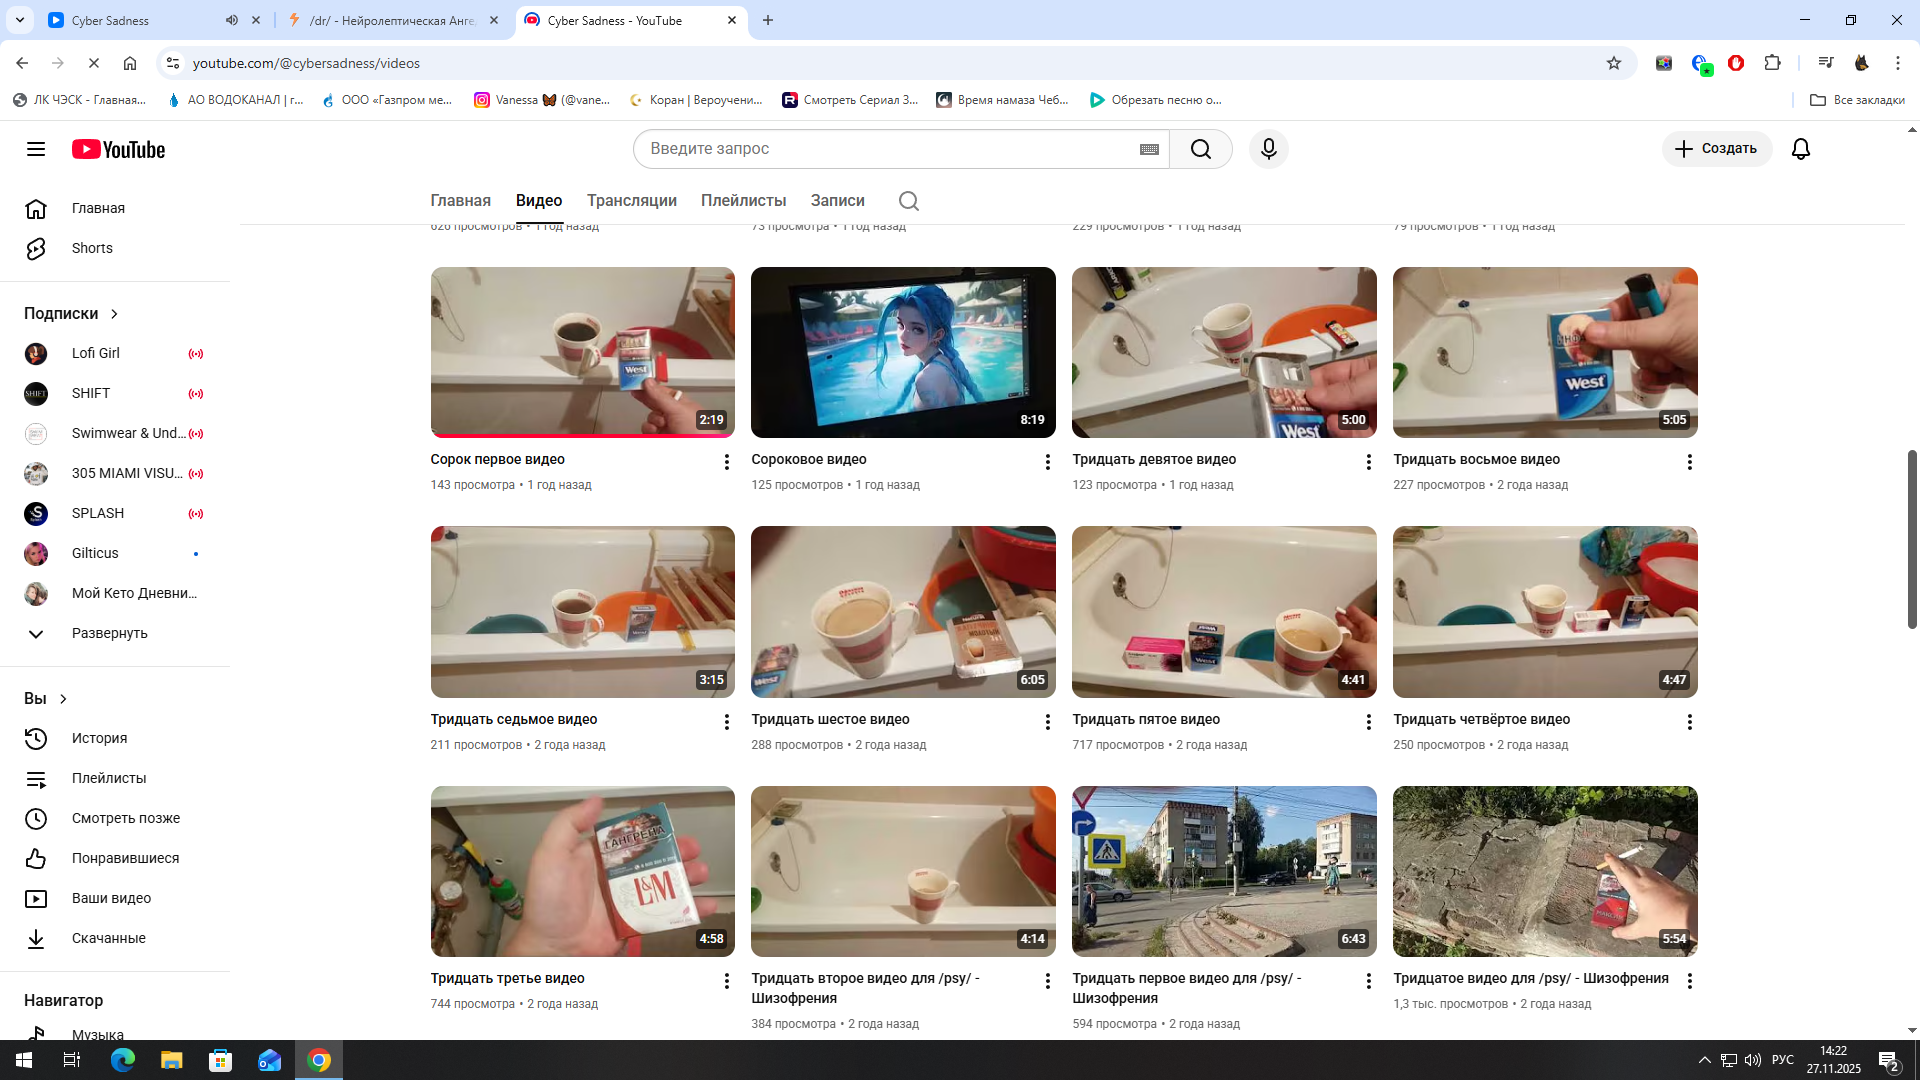The width and height of the screenshot is (1920, 1080).
Task: Switch to the Плейлисты channel tab
Action: pos(743,201)
